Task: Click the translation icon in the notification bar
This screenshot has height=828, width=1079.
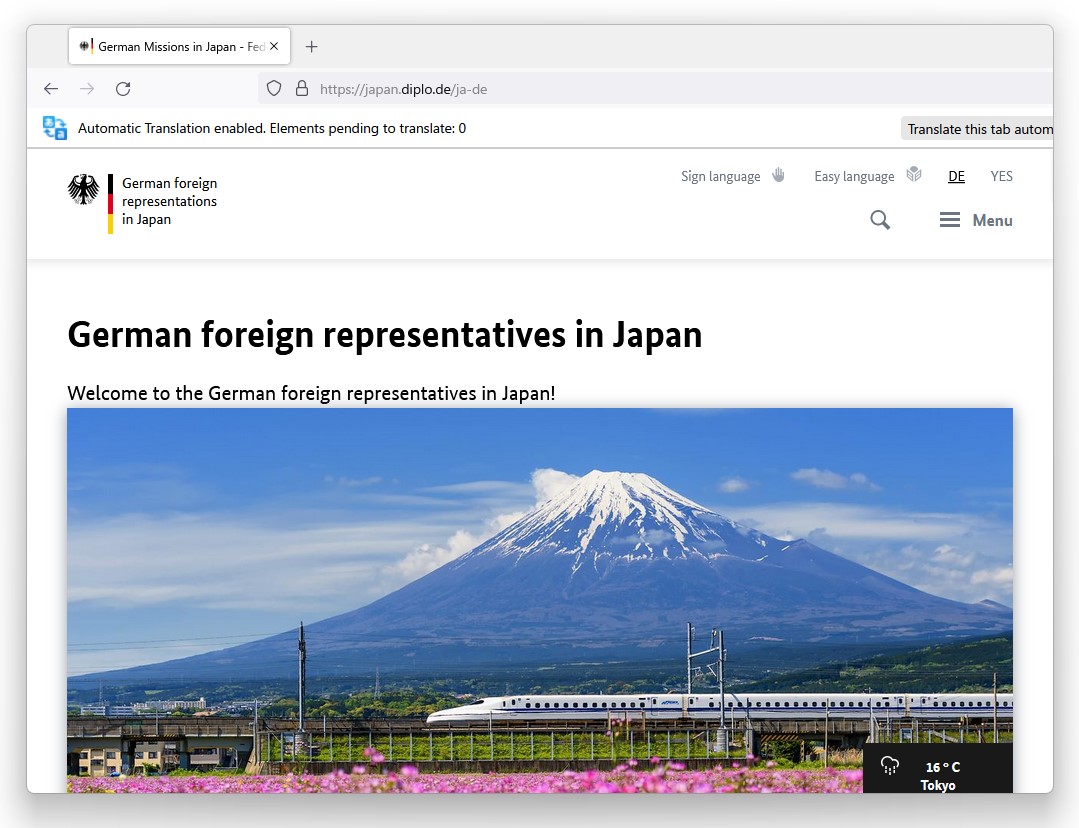Action: click(55, 127)
